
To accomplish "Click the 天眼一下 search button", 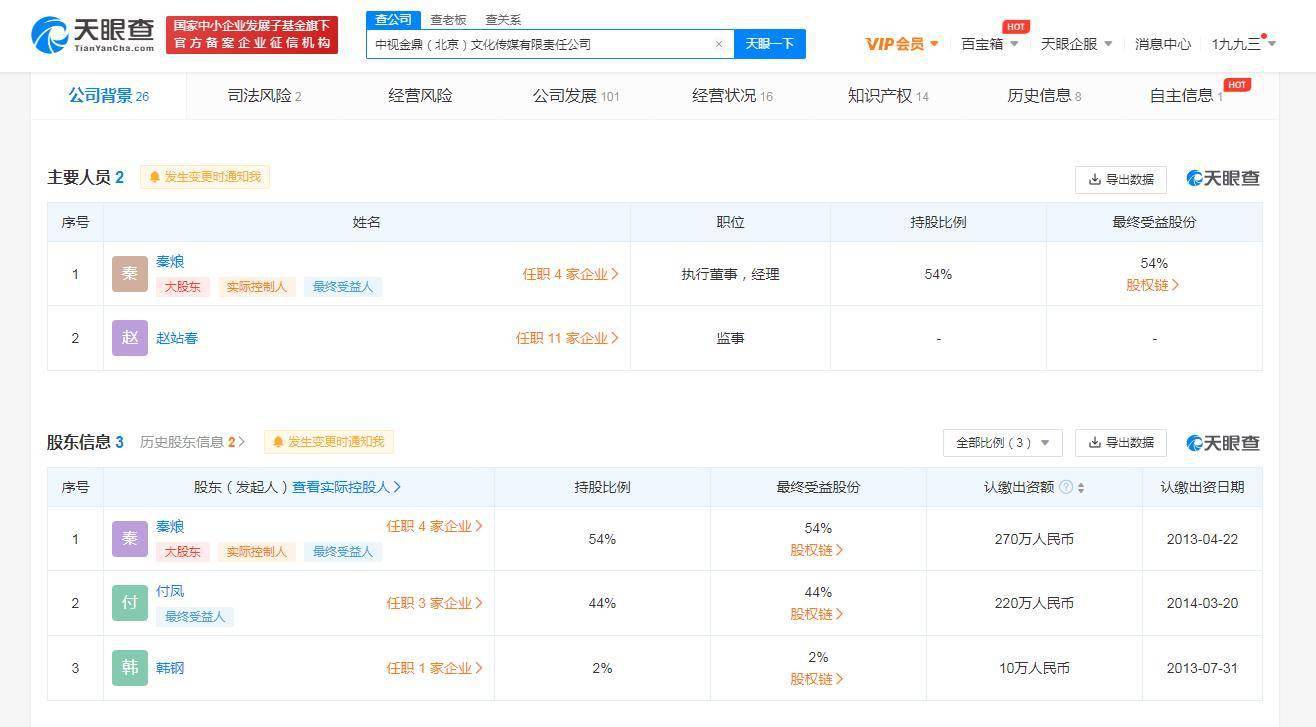I will click(769, 44).
